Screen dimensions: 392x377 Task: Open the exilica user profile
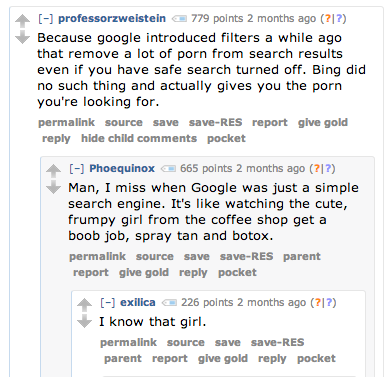pyautogui.click(x=138, y=302)
